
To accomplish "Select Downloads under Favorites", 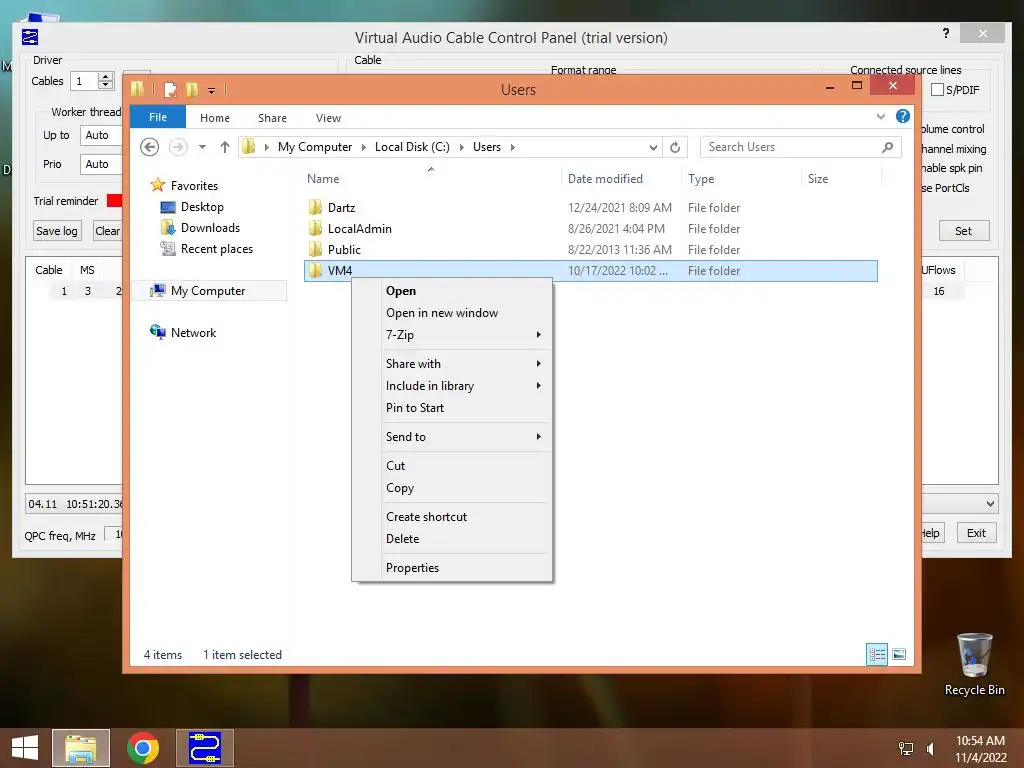I will 210,228.
